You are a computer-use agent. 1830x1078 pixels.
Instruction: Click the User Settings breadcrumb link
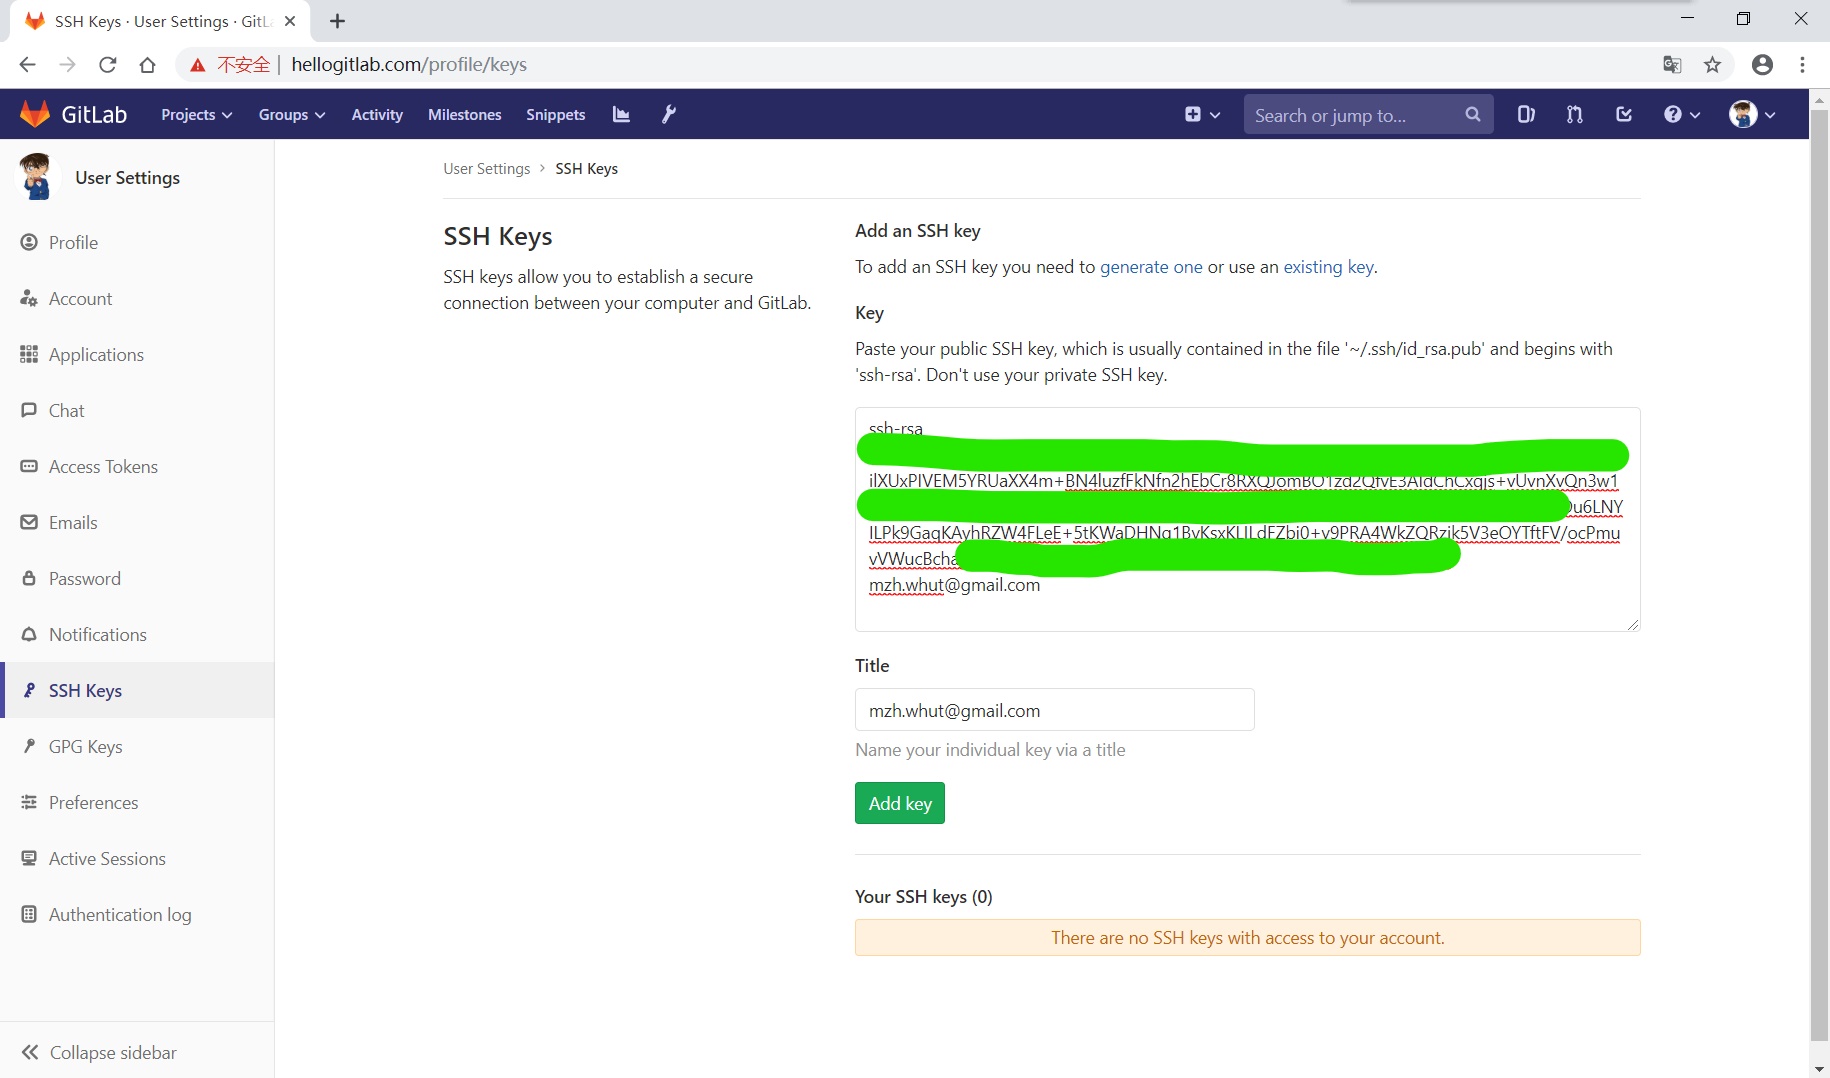click(486, 168)
